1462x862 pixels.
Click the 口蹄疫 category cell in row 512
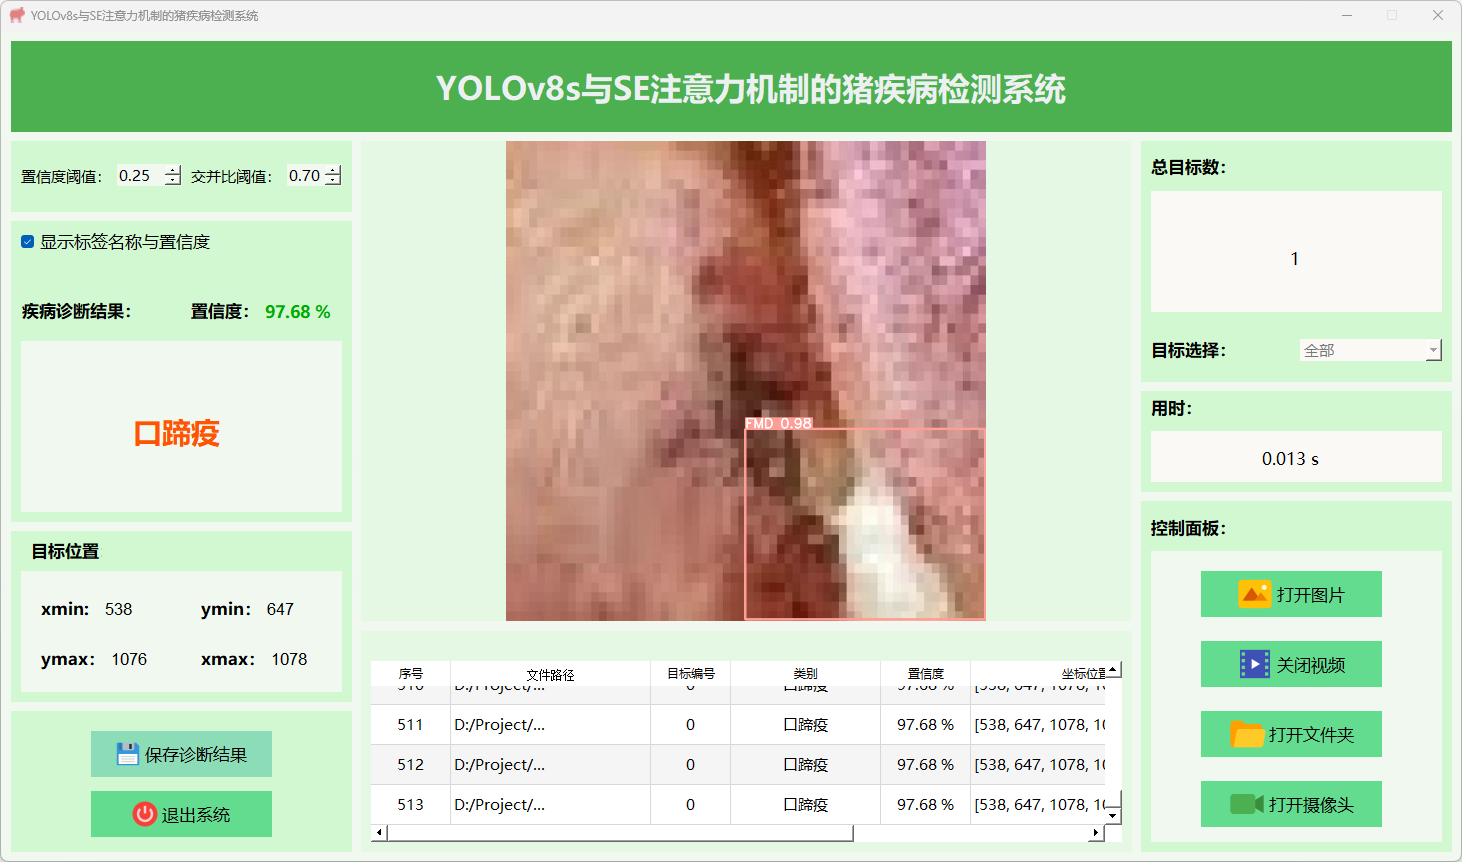click(x=806, y=765)
